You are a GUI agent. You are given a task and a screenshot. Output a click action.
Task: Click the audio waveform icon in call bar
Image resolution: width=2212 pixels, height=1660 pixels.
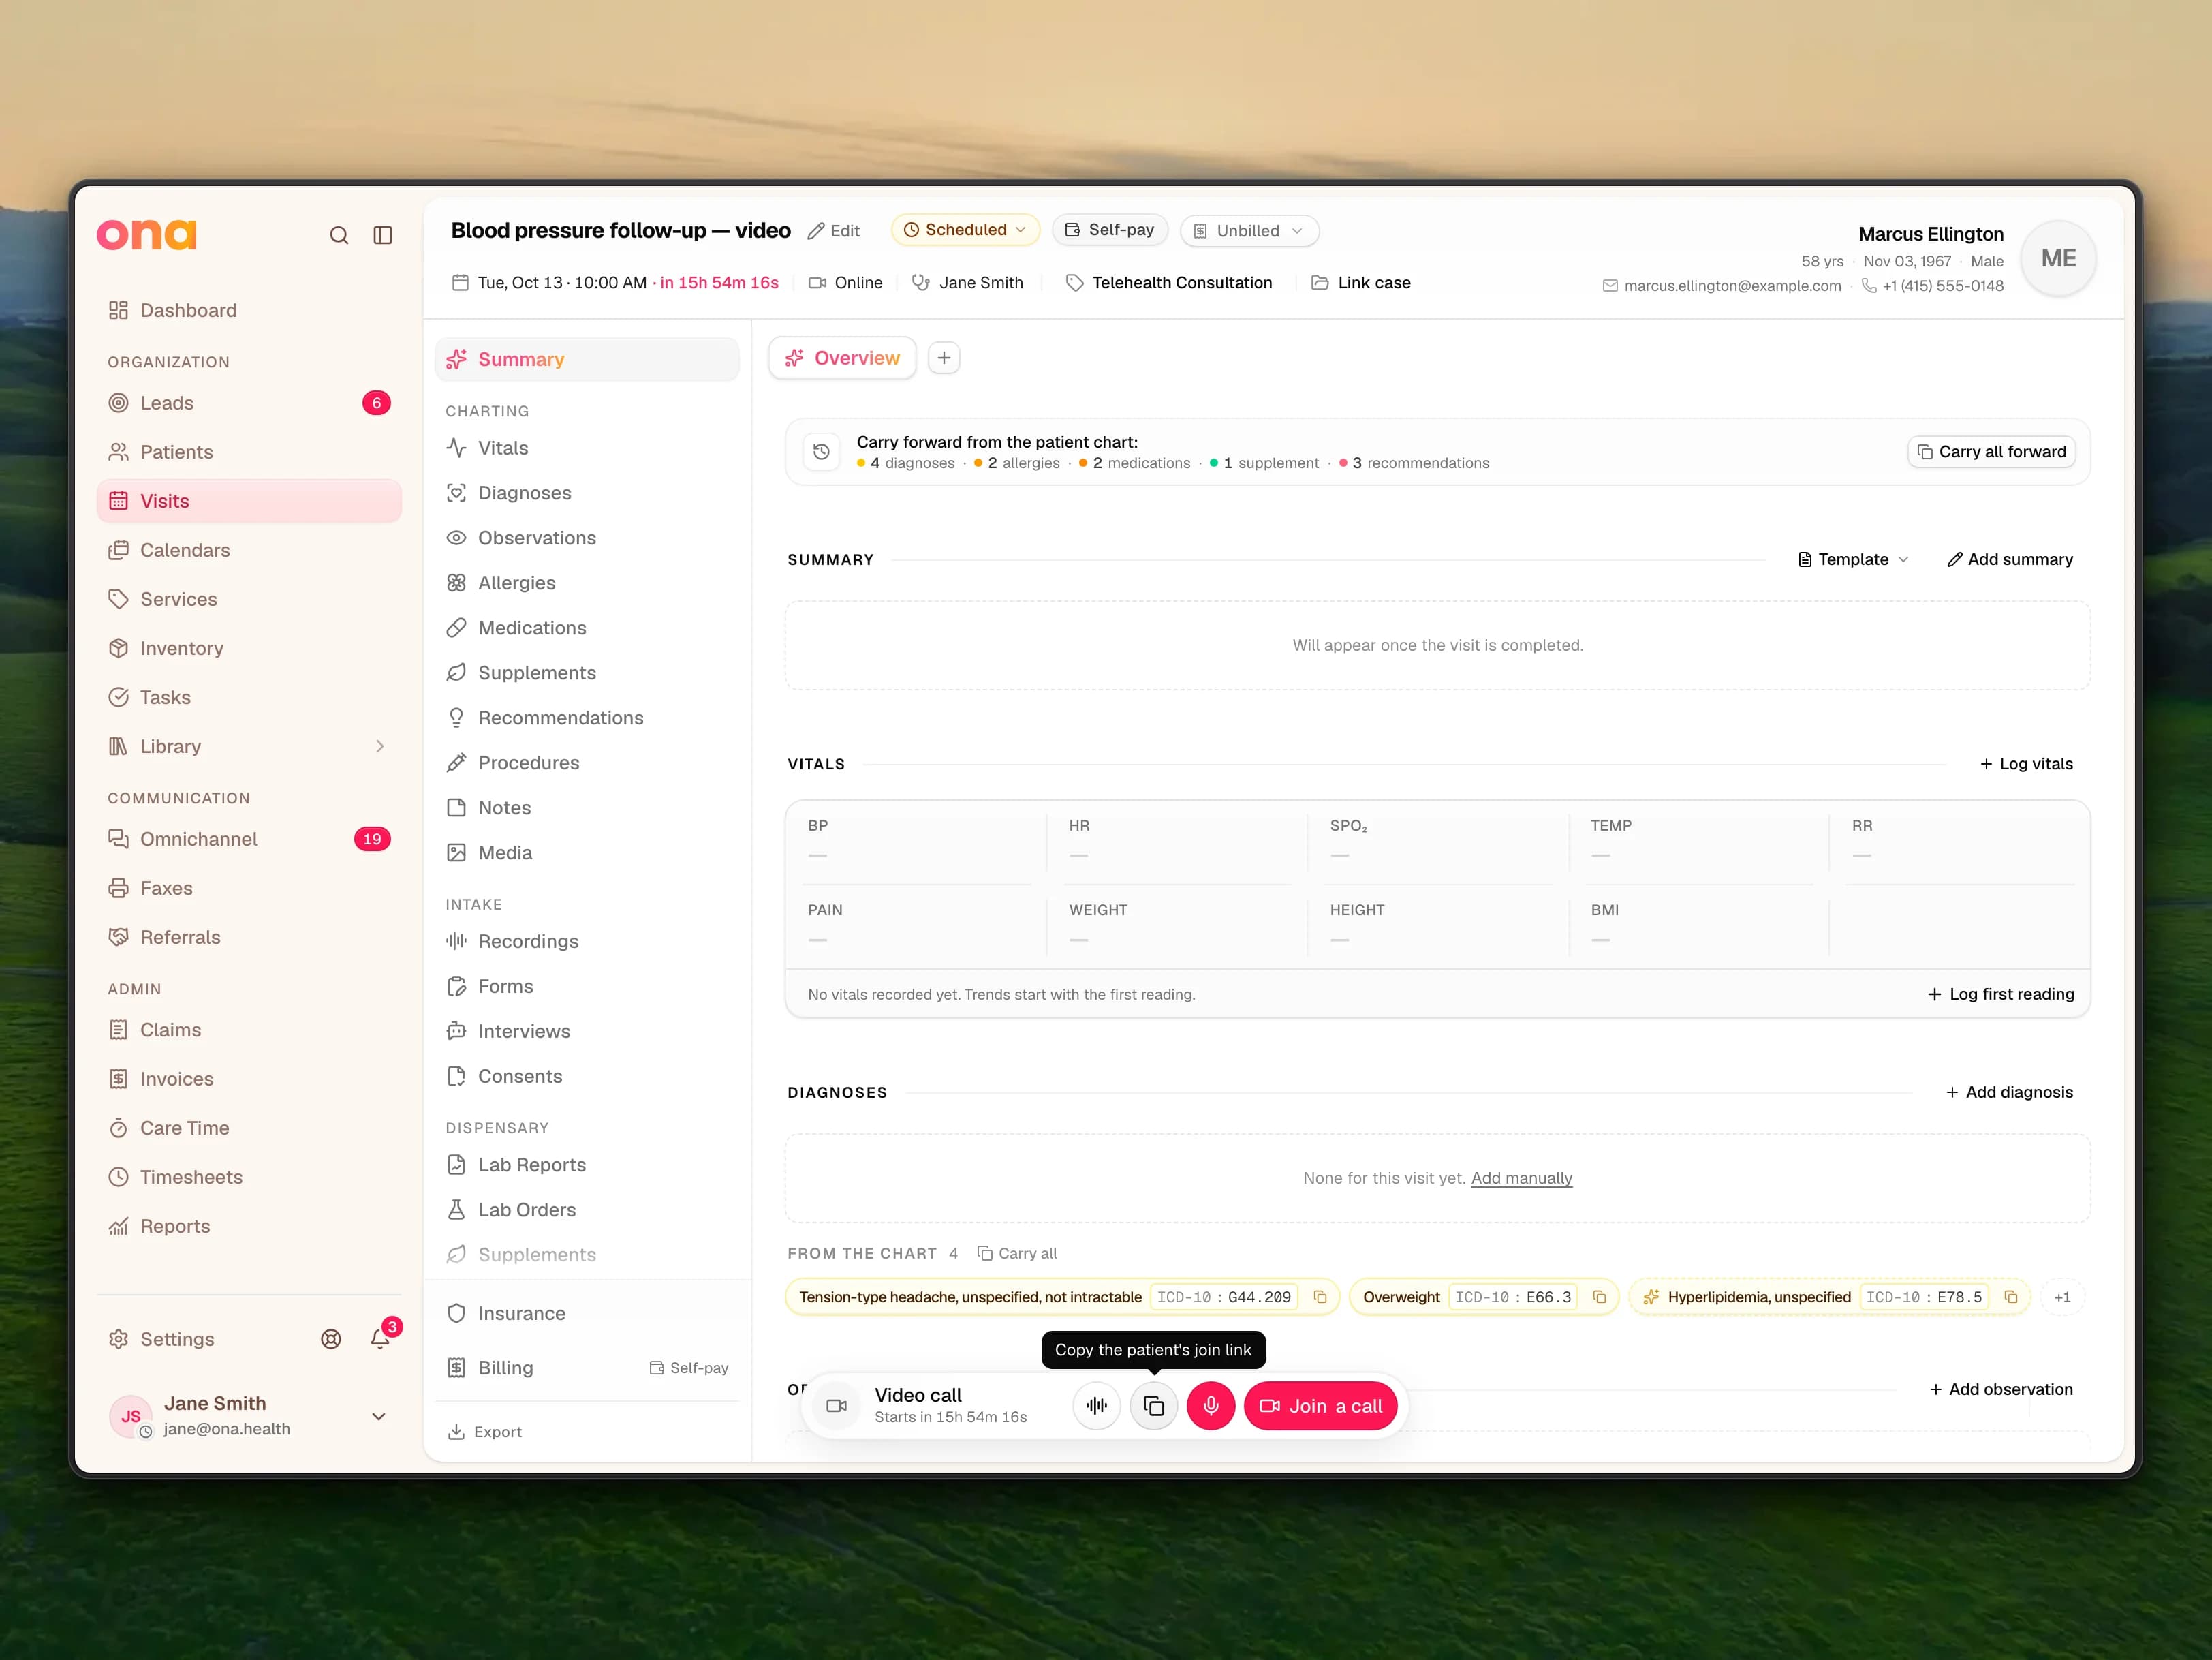click(1097, 1406)
